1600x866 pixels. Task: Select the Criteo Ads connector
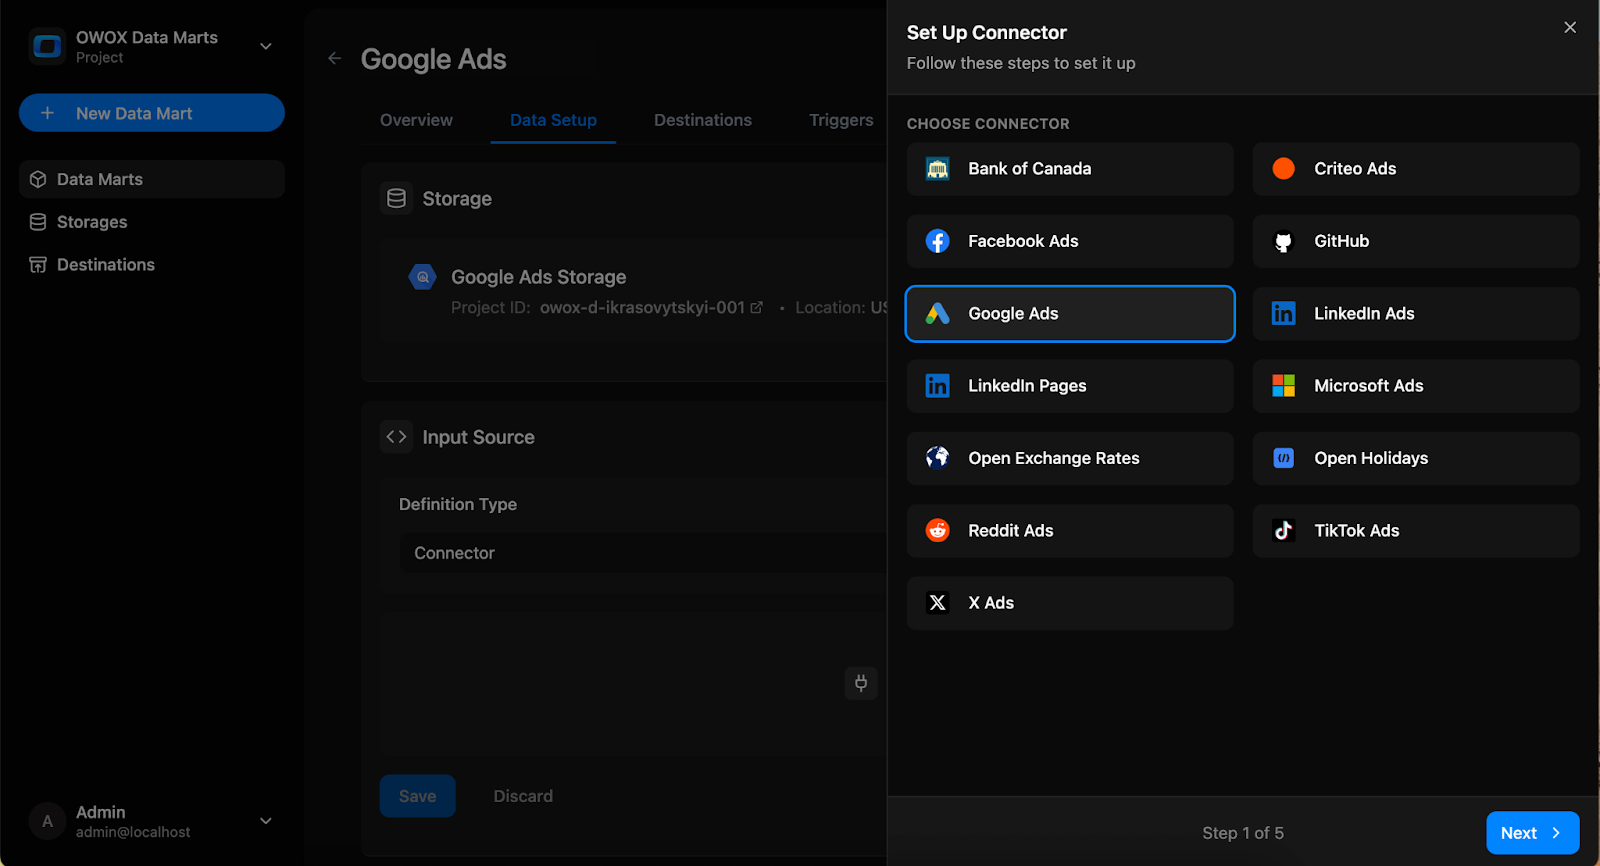coord(1416,169)
